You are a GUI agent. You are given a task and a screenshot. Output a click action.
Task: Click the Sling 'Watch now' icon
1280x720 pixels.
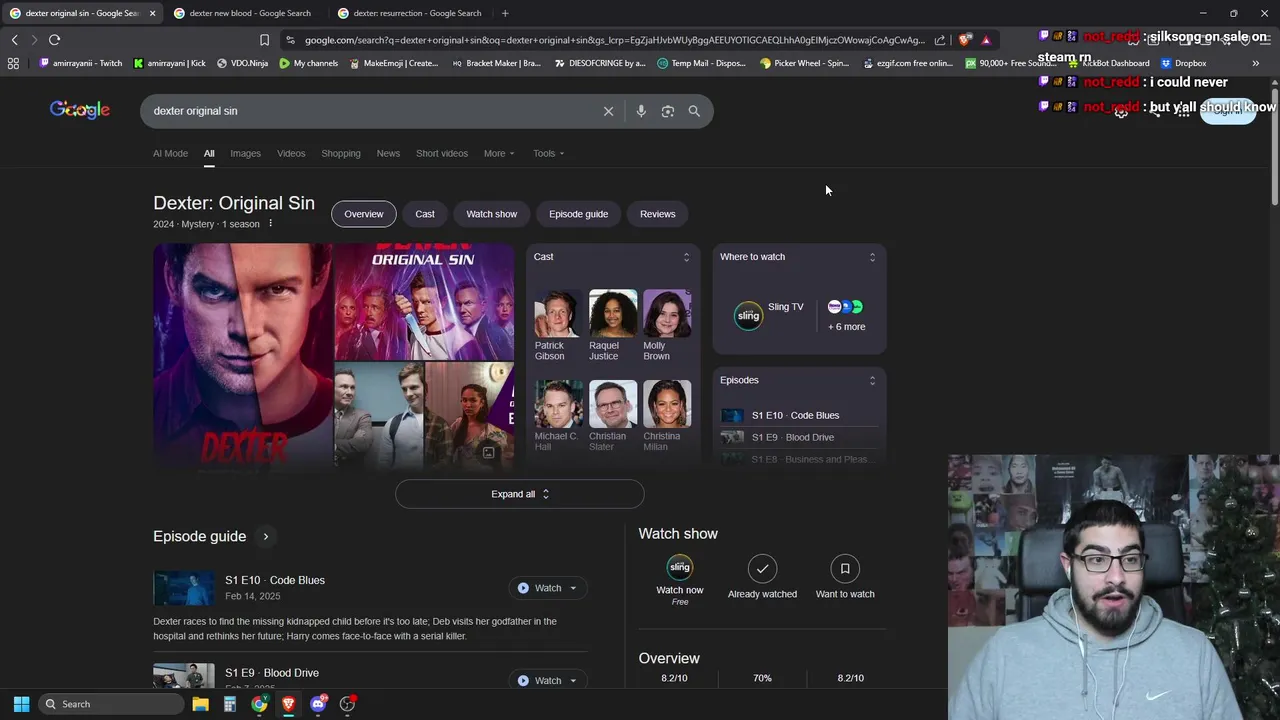click(680, 568)
